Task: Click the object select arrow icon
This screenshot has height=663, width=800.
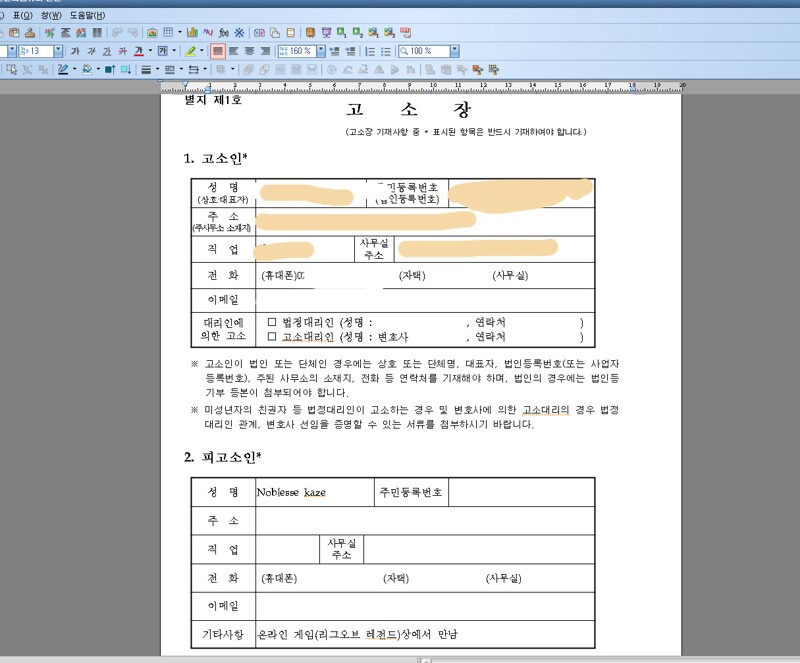Action: 12,69
